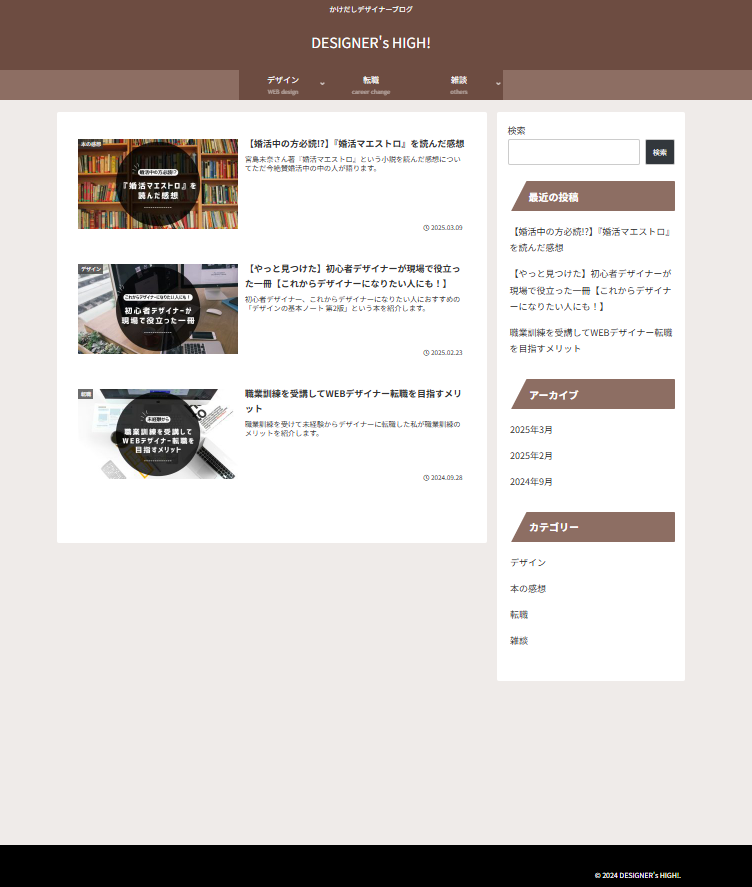Select the 転職 category in sidebar
752x887 pixels.
coord(519,615)
